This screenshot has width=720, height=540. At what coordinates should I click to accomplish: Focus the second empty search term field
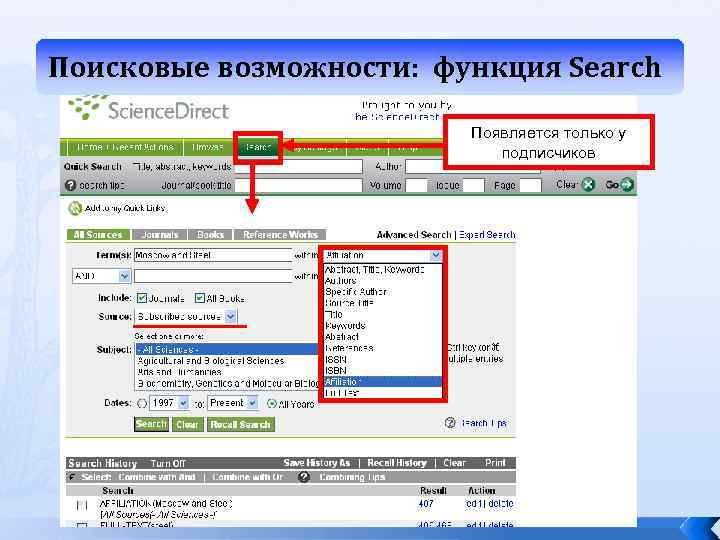click(x=213, y=276)
